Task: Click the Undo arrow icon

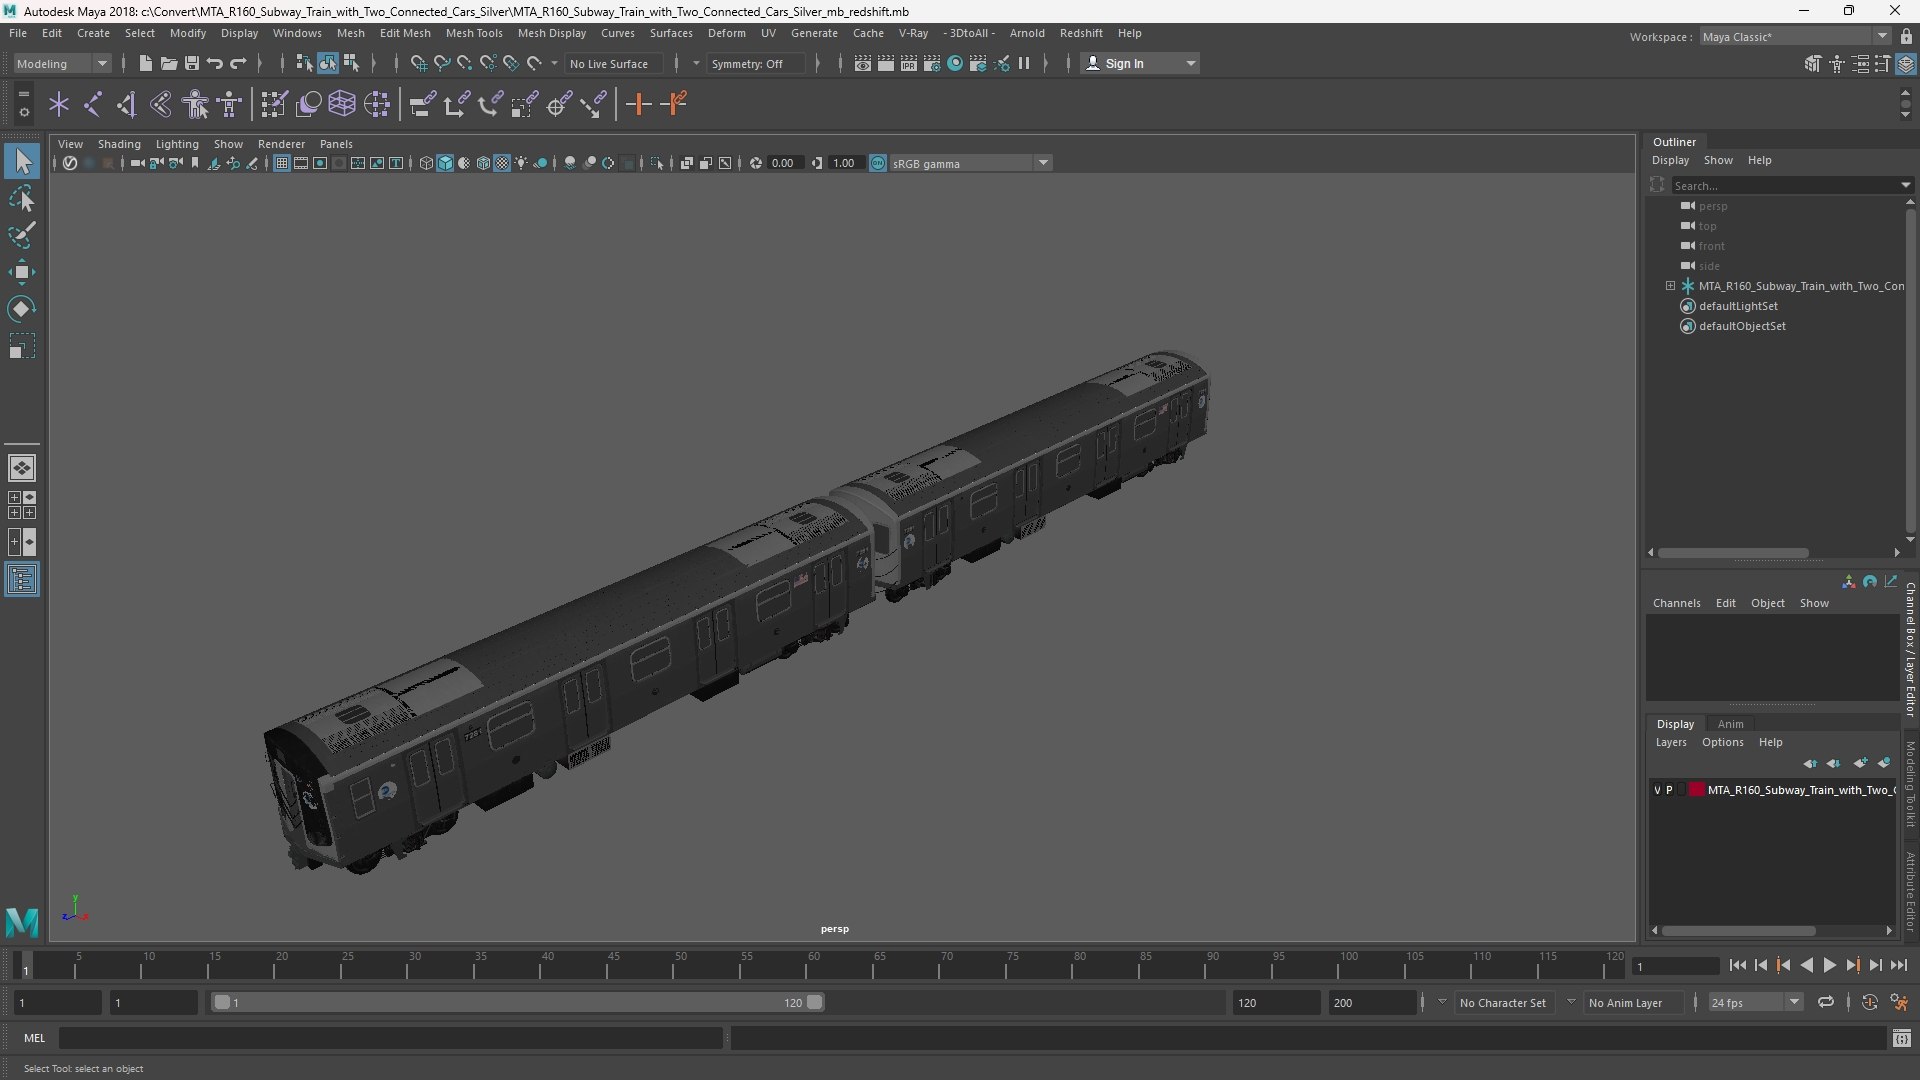Action: pyautogui.click(x=214, y=63)
